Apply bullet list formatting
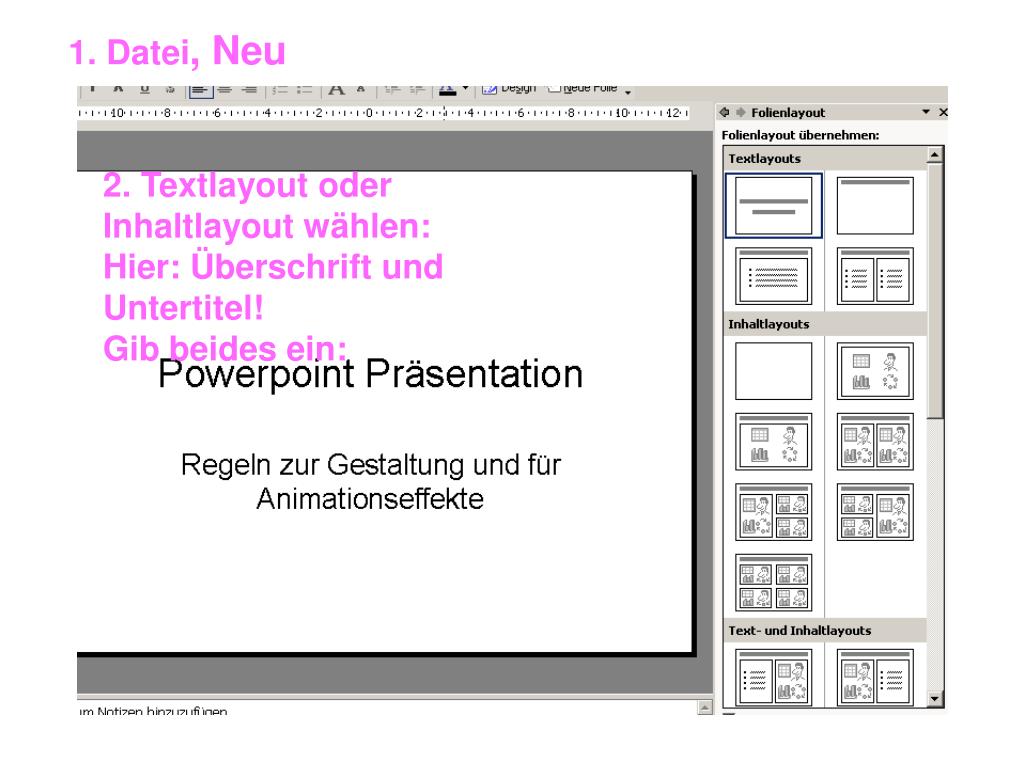The height and width of the screenshot is (768, 1024). [304, 90]
